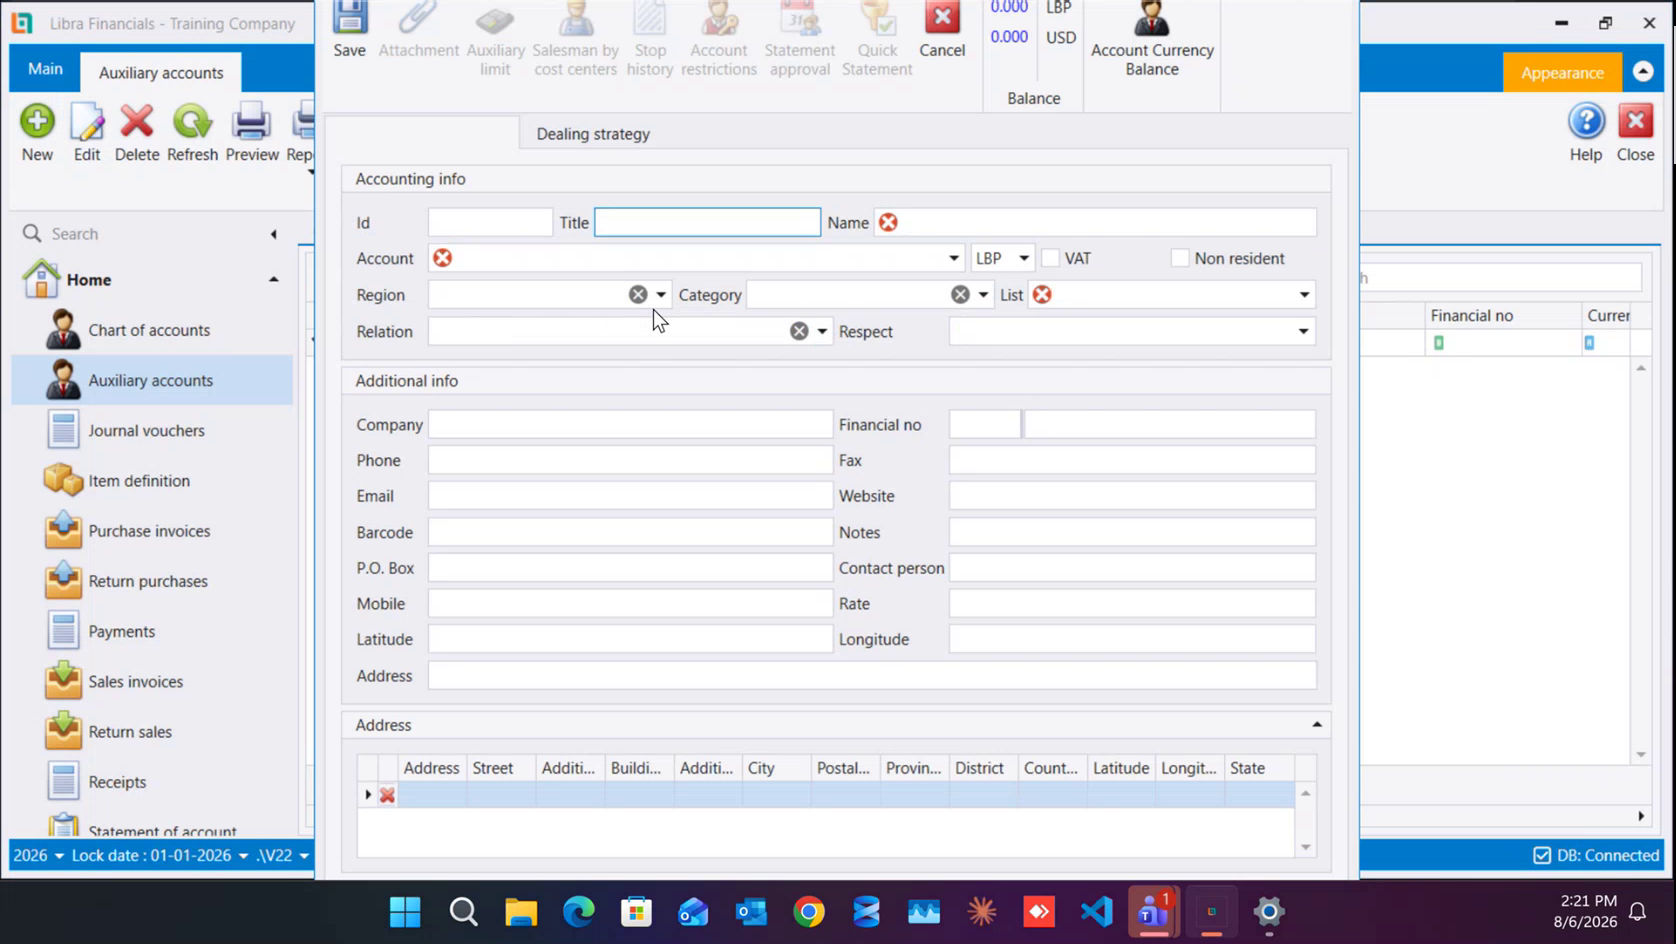Click the City column header in Address grid
This screenshot has width=1676, height=944.
coord(776,768)
